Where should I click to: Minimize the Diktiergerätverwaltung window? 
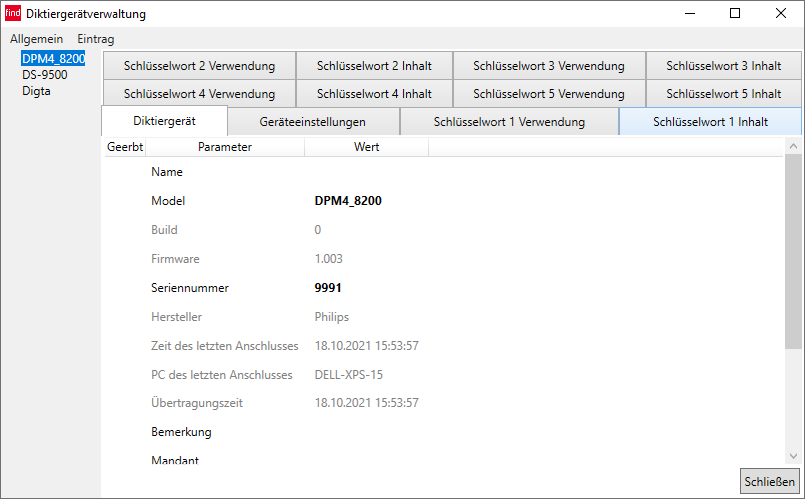pyautogui.click(x=690, y=13)
